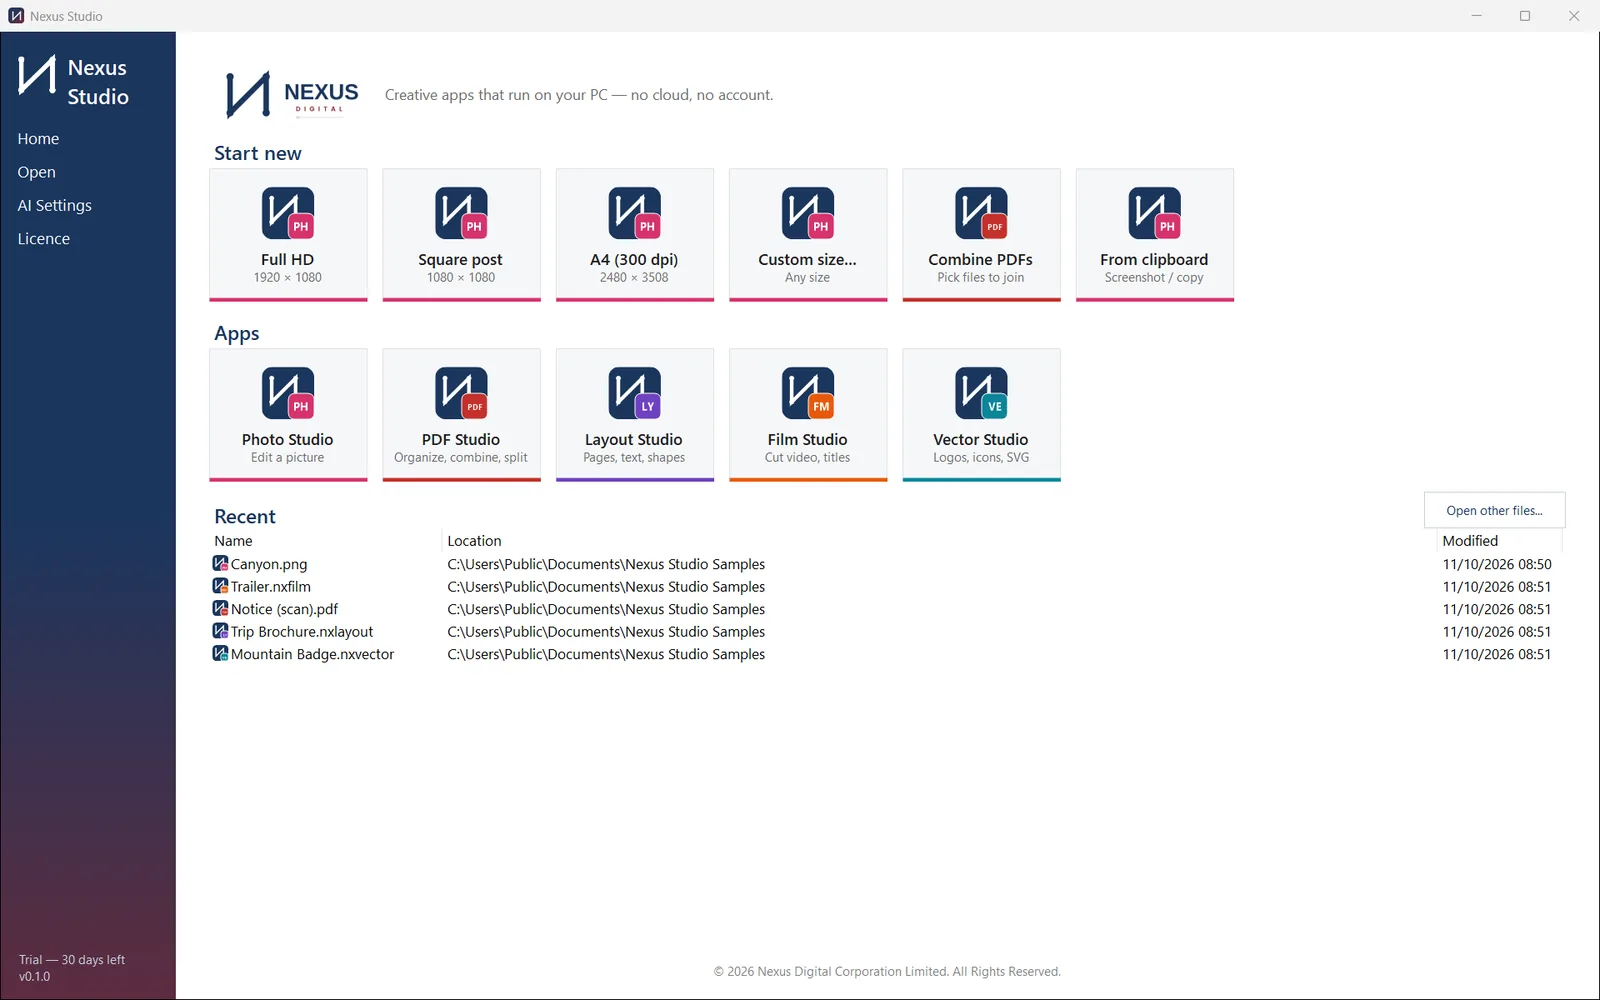Select the Combine PDFs tile
1600x1000 pixels.
pos(981,234)
